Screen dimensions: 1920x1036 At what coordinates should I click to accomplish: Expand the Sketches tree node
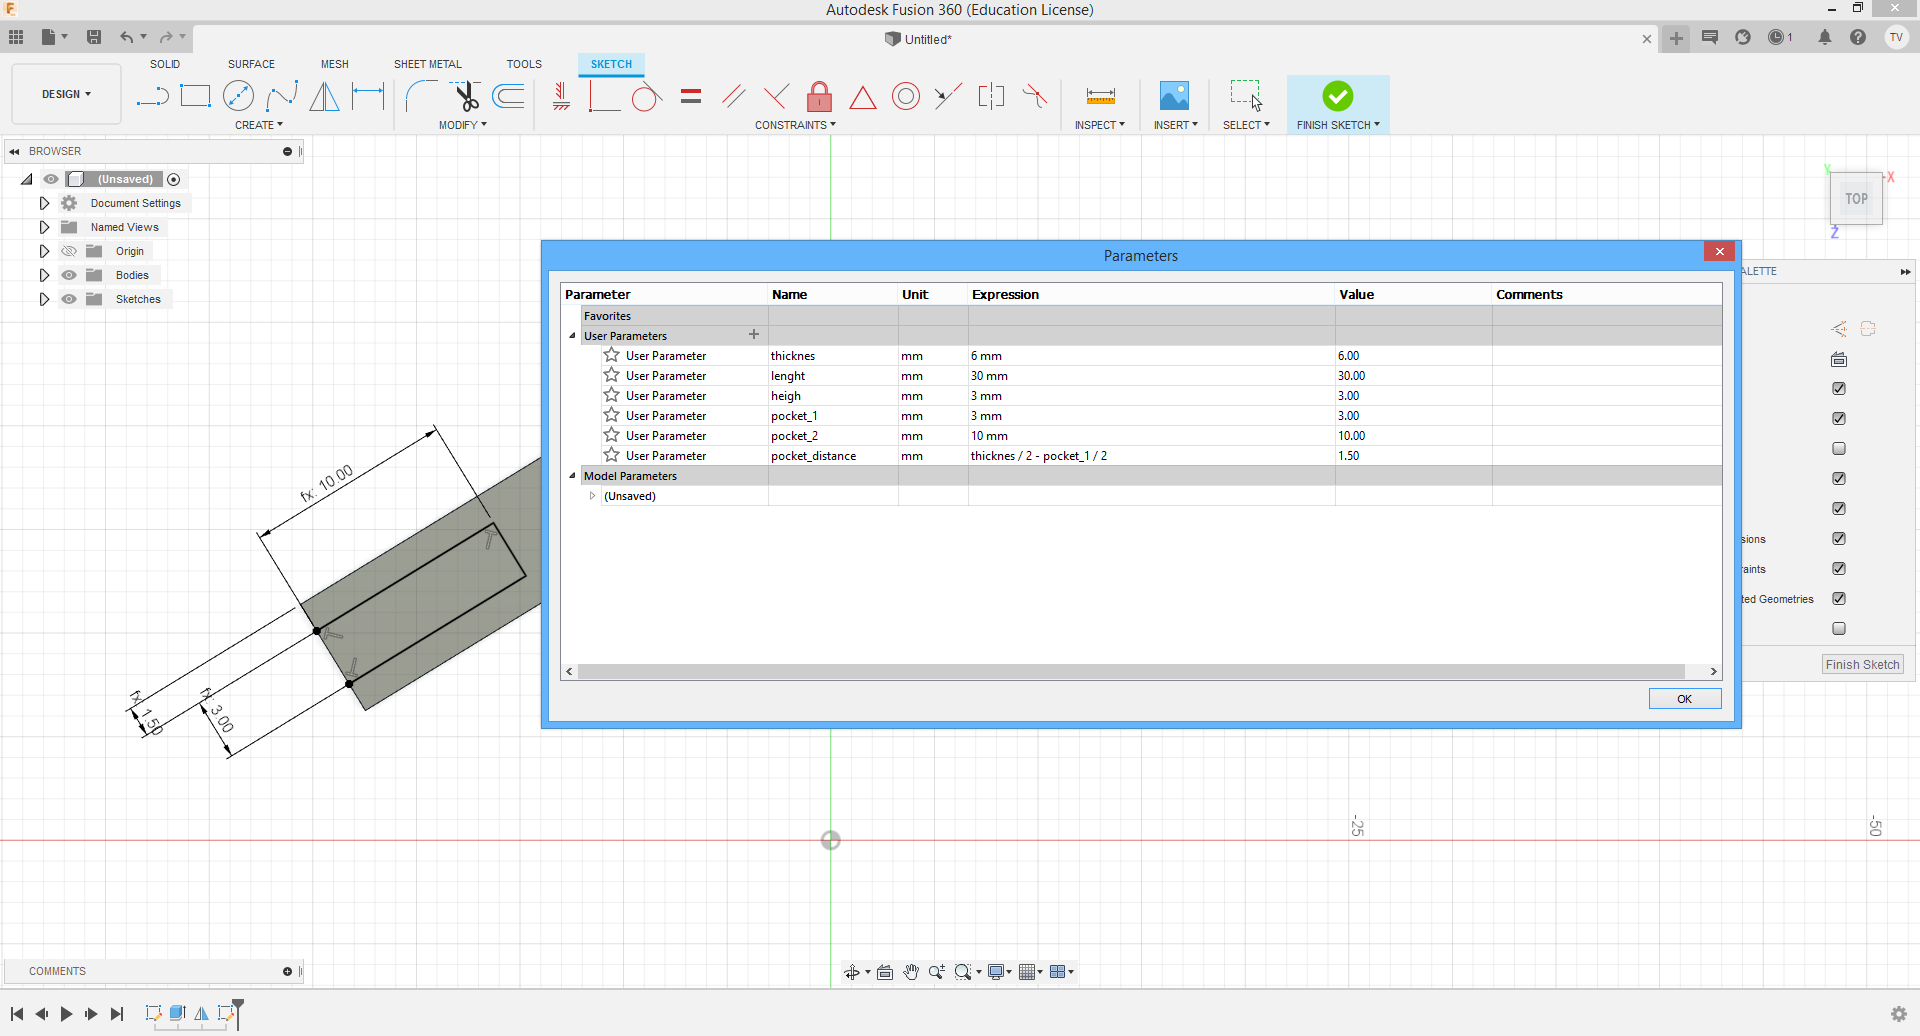[44, 299]
